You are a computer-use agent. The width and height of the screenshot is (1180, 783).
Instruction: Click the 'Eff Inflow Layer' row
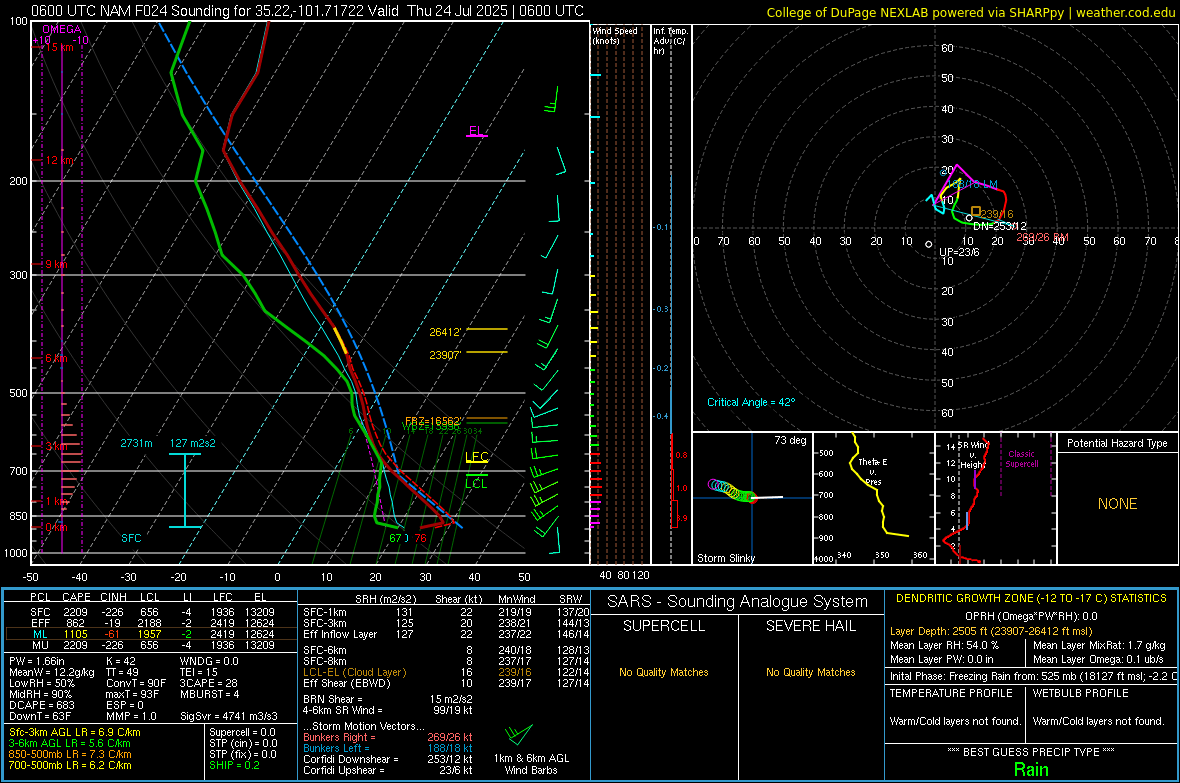(x=444, y=634)
